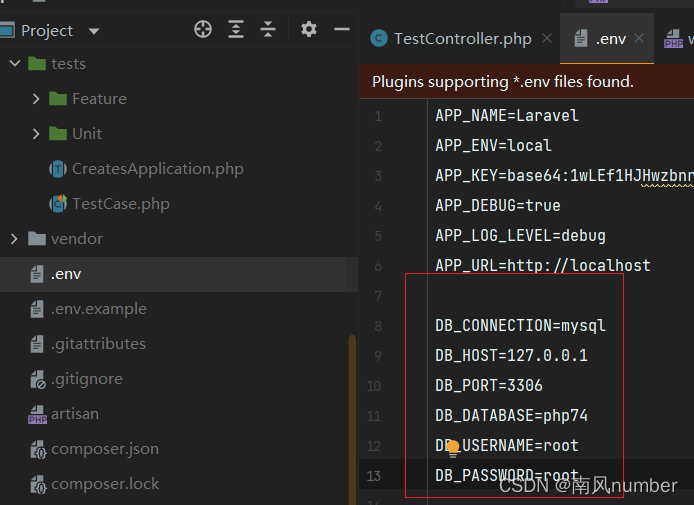
Task: Place cursor on APP_ENV=local line
Action: click(x=494, y=146)
